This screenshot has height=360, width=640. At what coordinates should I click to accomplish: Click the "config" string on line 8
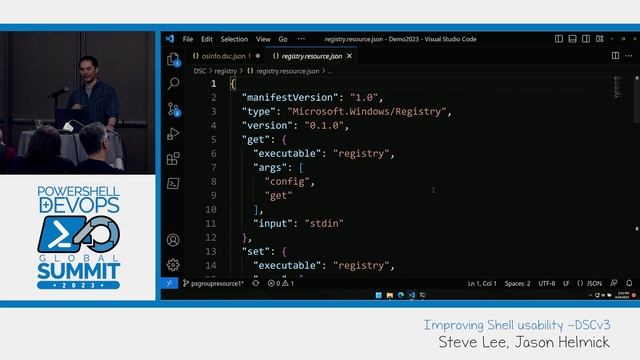tap(287, 181)
